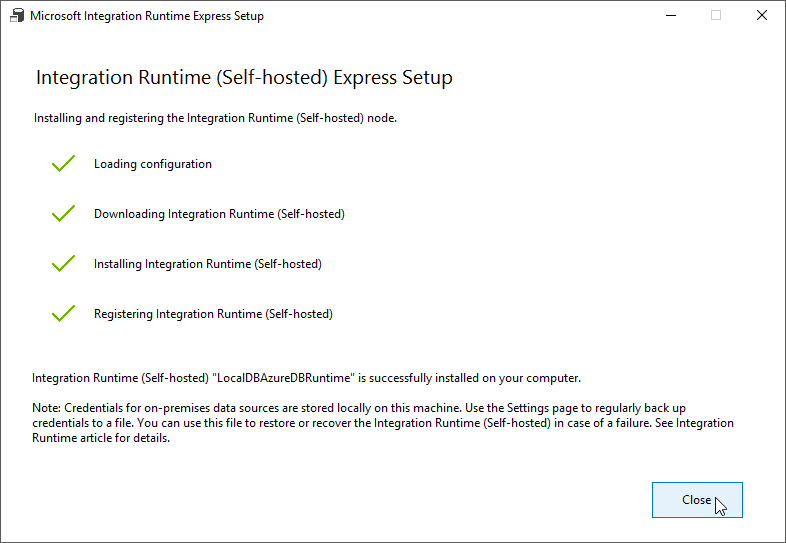Click the Installing Integration Runtime (Self-hosted) step text
Viewport: 786px width, 543px height.
coord(208,264)
